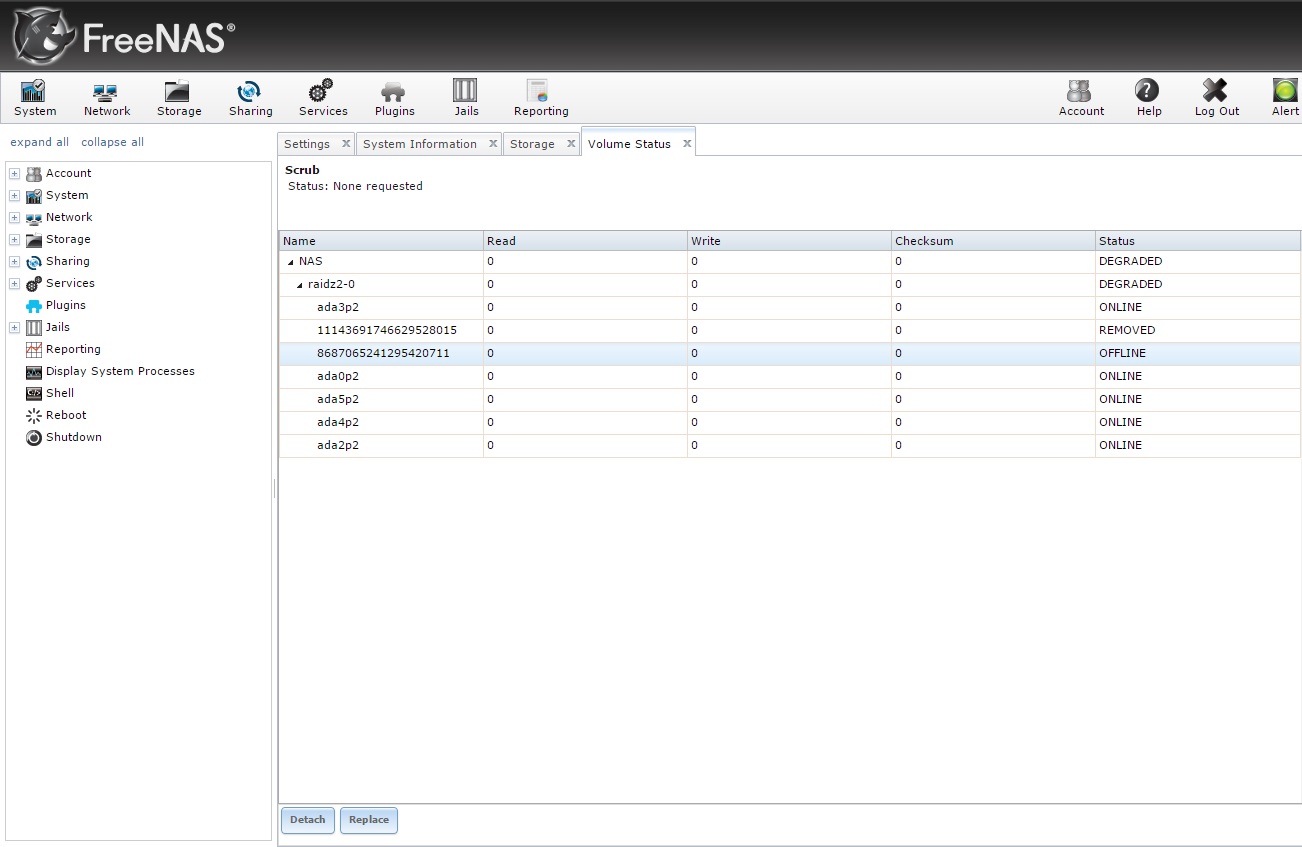This screenshot has height=847, width=1302.
Task: Select the Volume Status tab
Action: pos(629,144)
